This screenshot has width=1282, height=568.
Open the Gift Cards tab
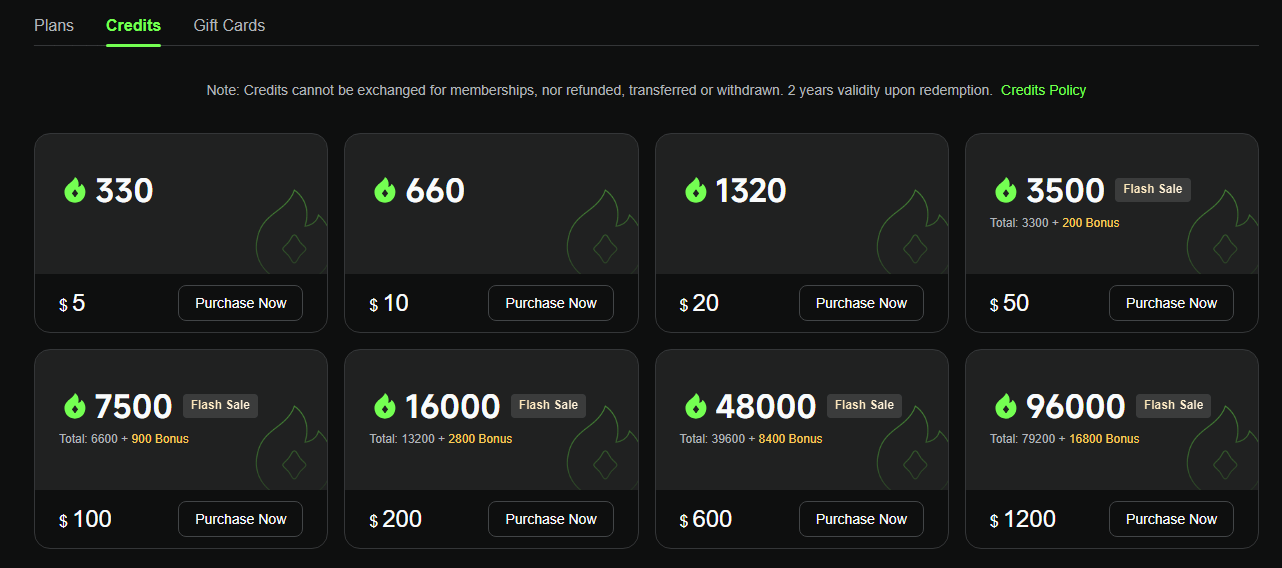[229, 25]
